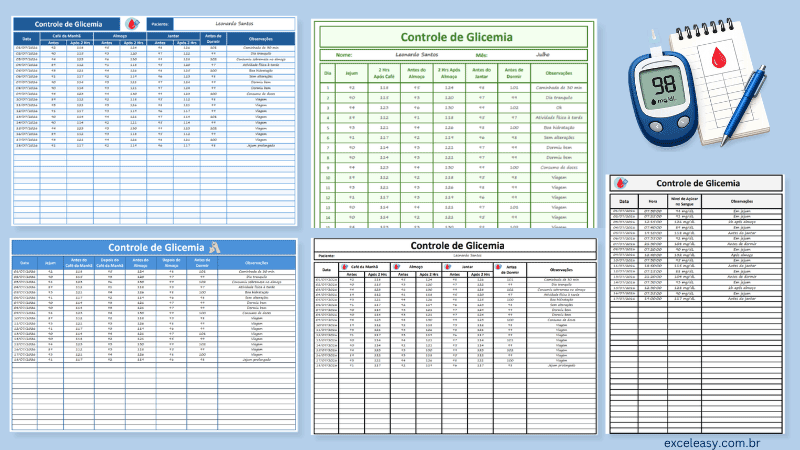
Task: Select the Controle de Glicemia title in gray narrow sheet
Action: pos(697,183)
